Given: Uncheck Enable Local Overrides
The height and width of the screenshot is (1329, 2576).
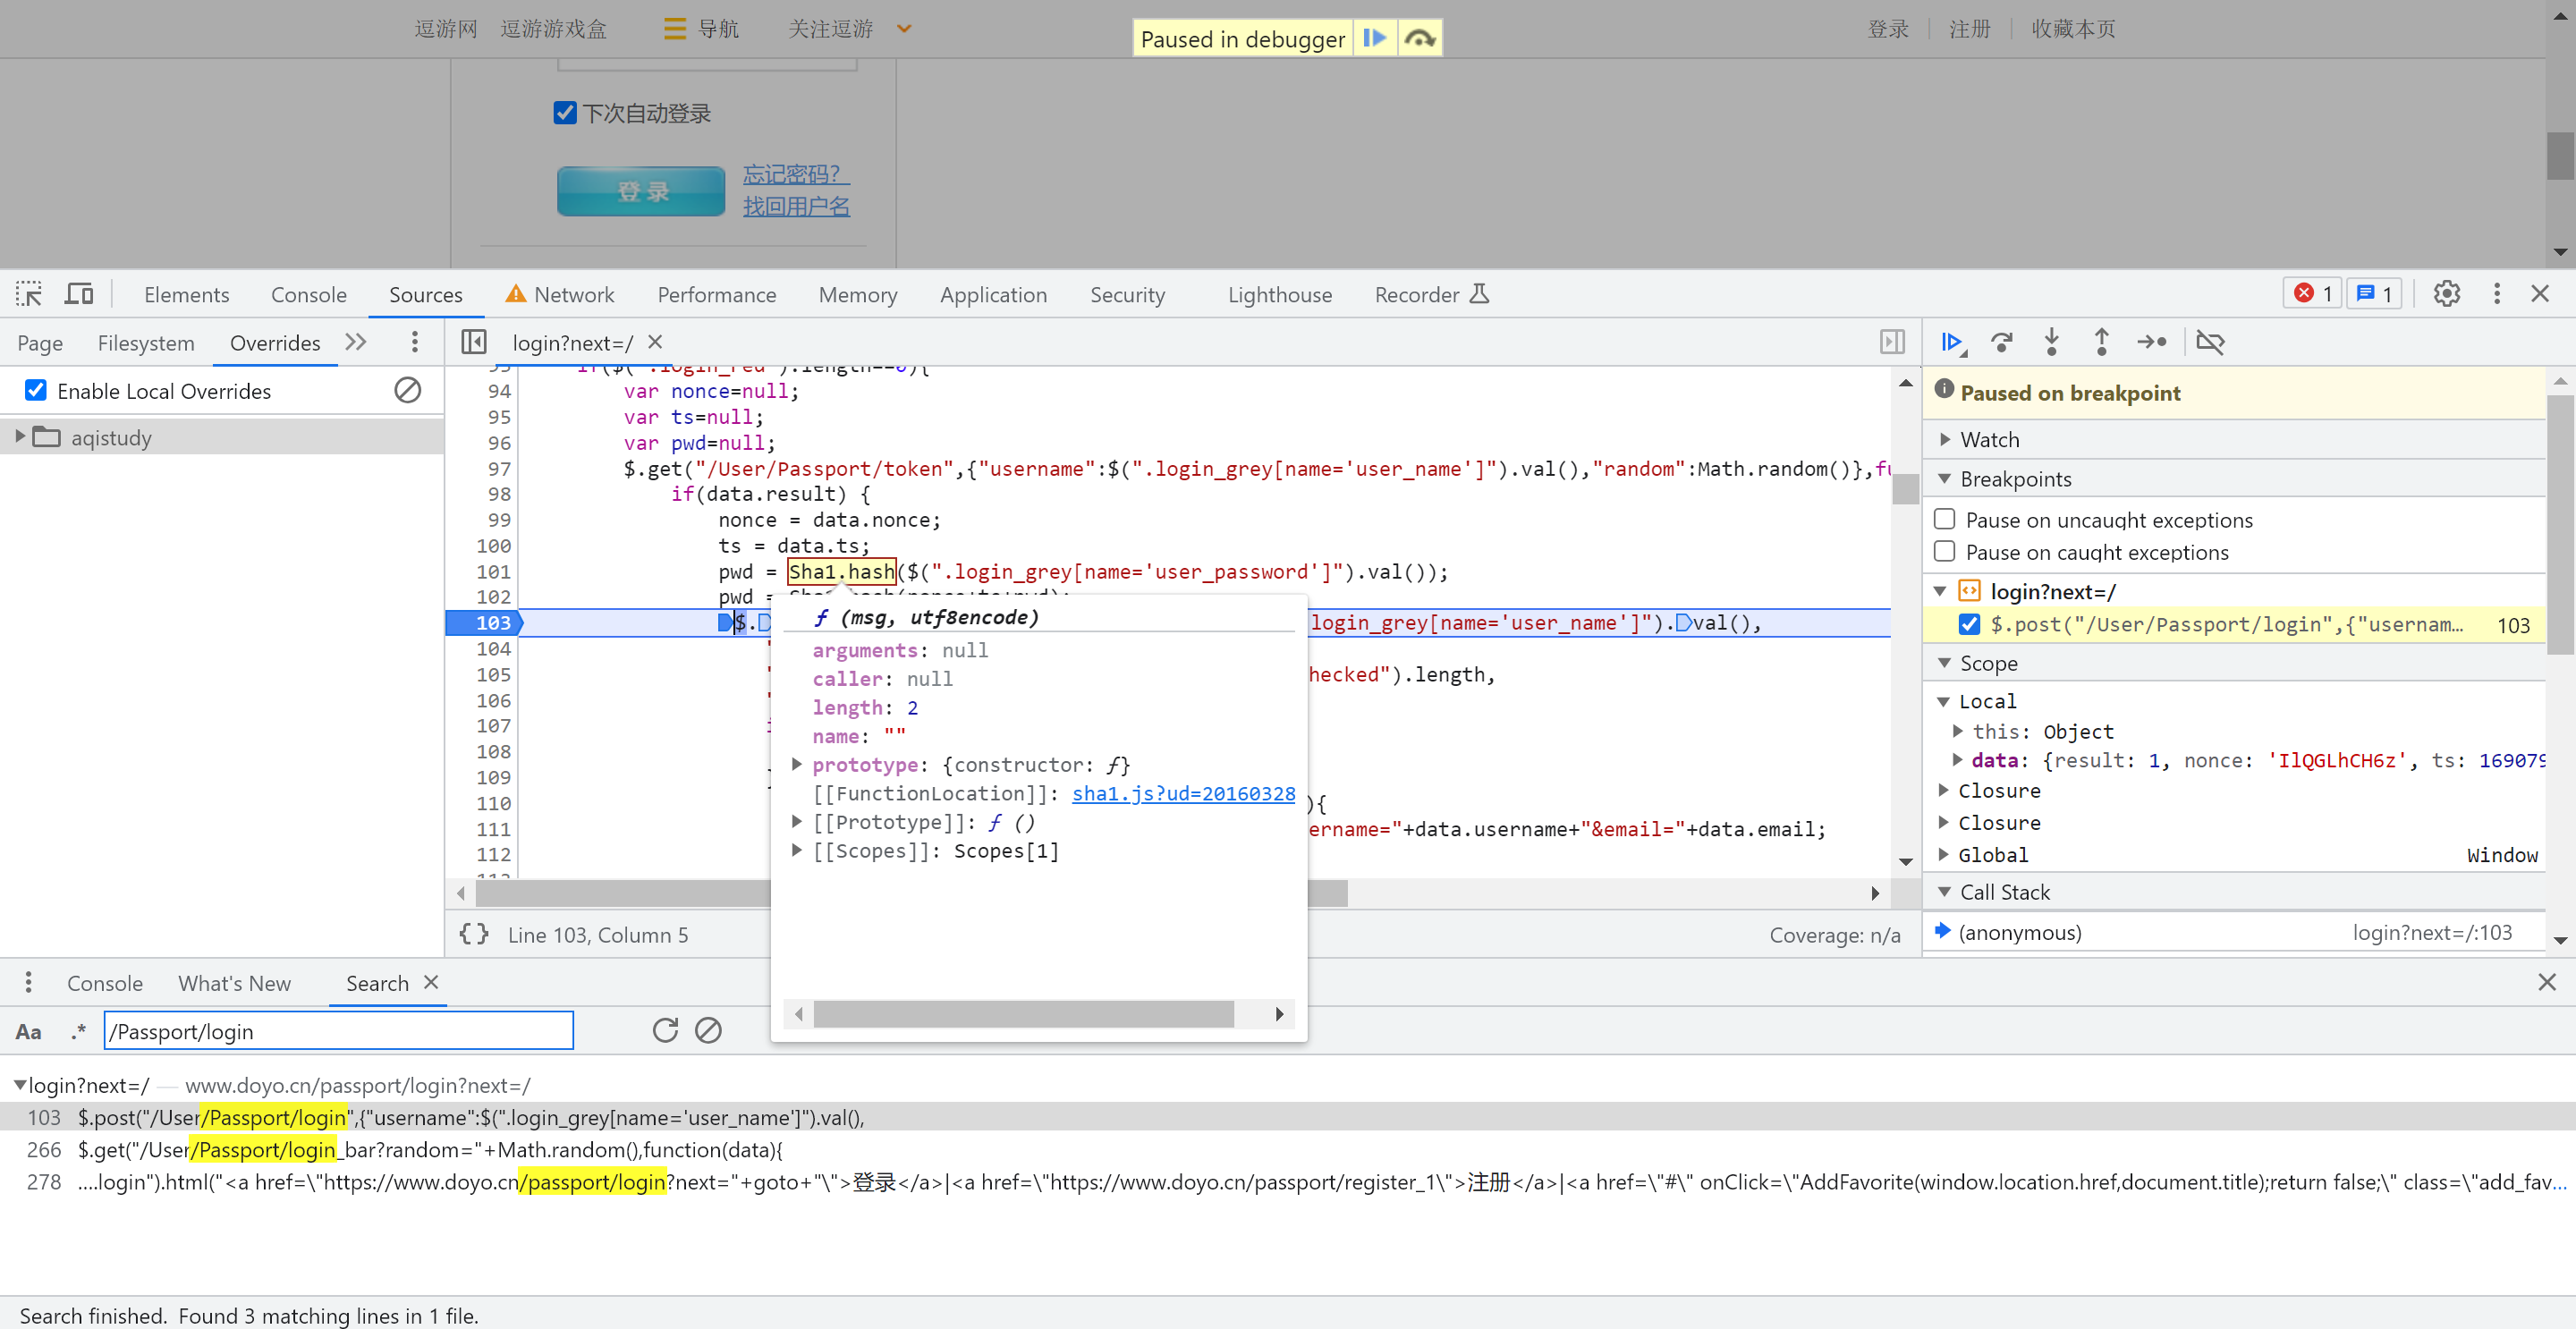Looking at the screenshot, I should coord(36,390).
